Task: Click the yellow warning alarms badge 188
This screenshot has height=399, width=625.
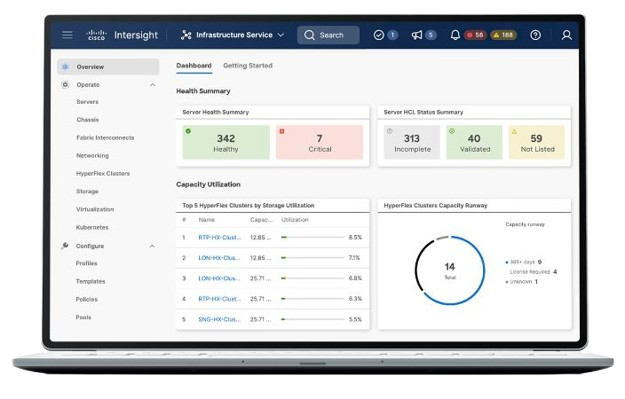Action: pyautogui.click(x=503, y=35)
